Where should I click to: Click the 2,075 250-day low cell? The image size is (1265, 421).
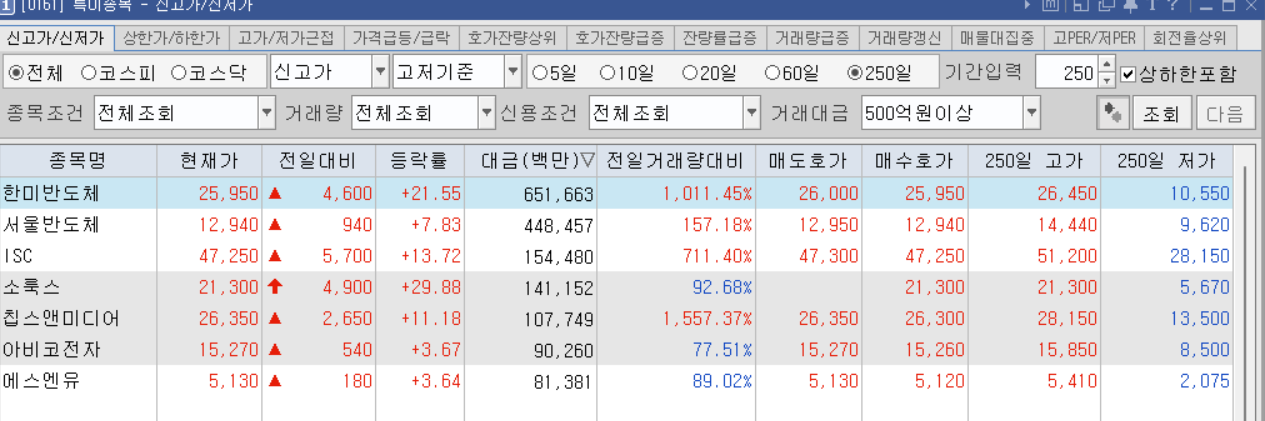(x=1166, y=381)
